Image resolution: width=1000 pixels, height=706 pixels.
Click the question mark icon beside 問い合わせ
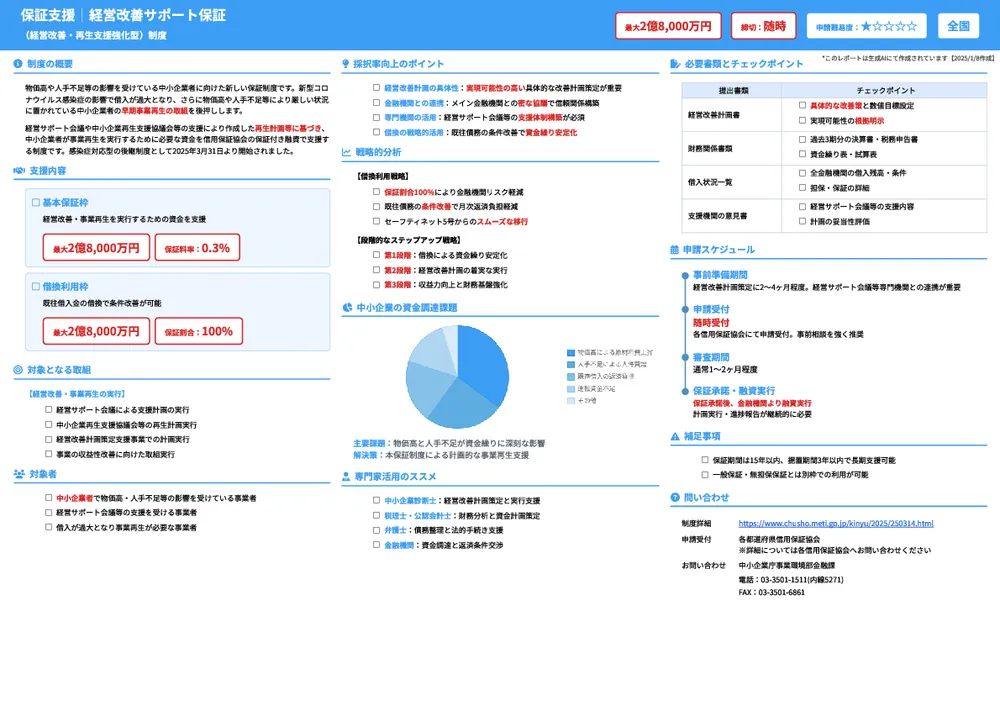click(675, 497)
